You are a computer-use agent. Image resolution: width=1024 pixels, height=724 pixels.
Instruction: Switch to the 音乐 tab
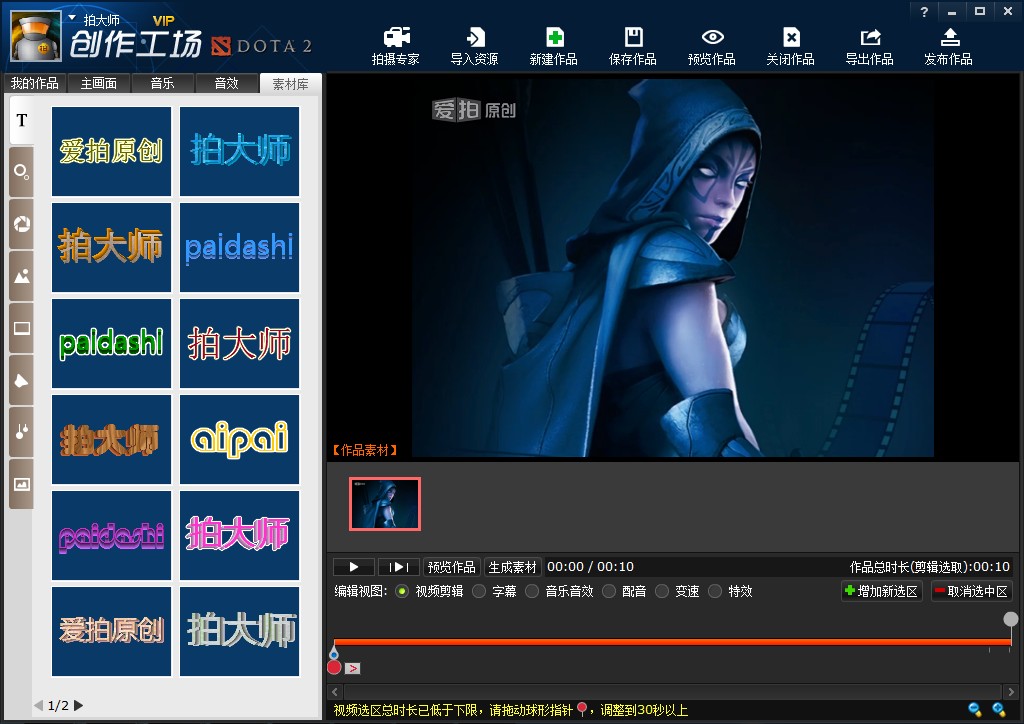[x=162, y=84]
